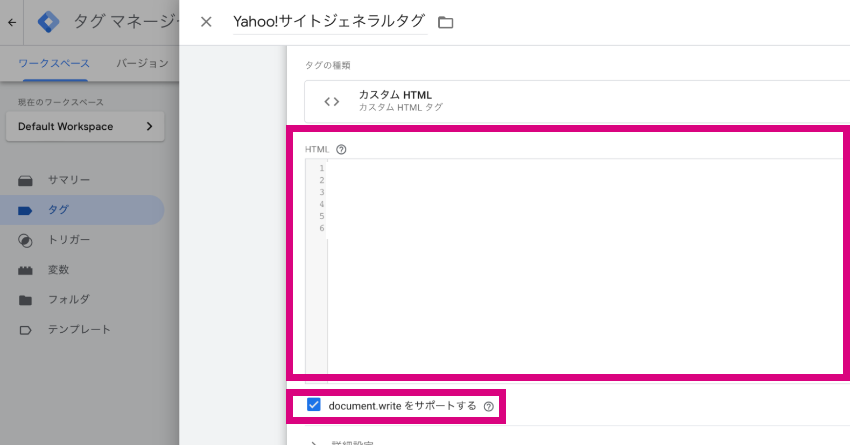Open the Default Workspace selector
Image resolution: width=850 pixels, height=445 pixels.
[85, 126]
